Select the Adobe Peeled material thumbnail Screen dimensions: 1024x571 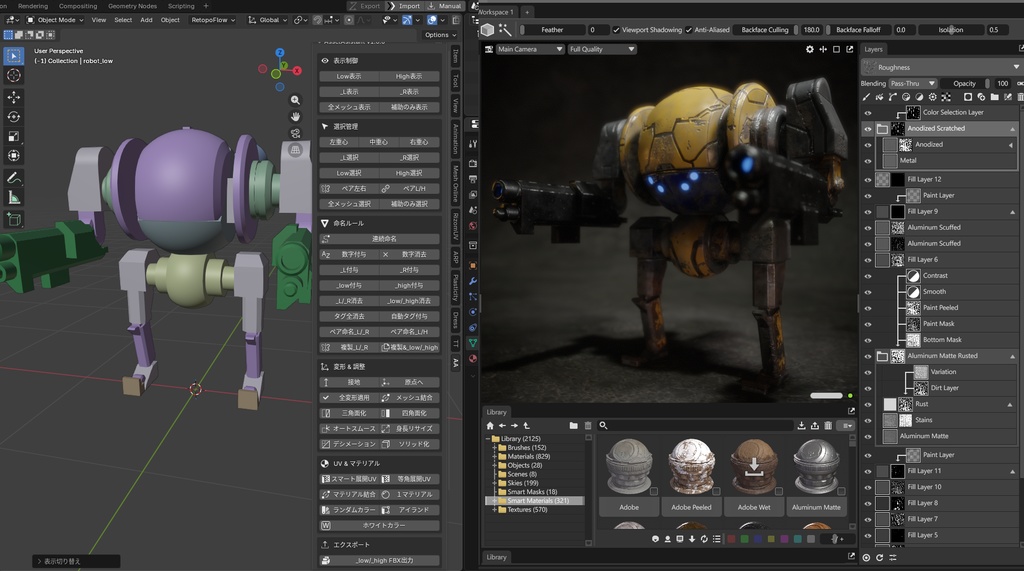[692, 465]
